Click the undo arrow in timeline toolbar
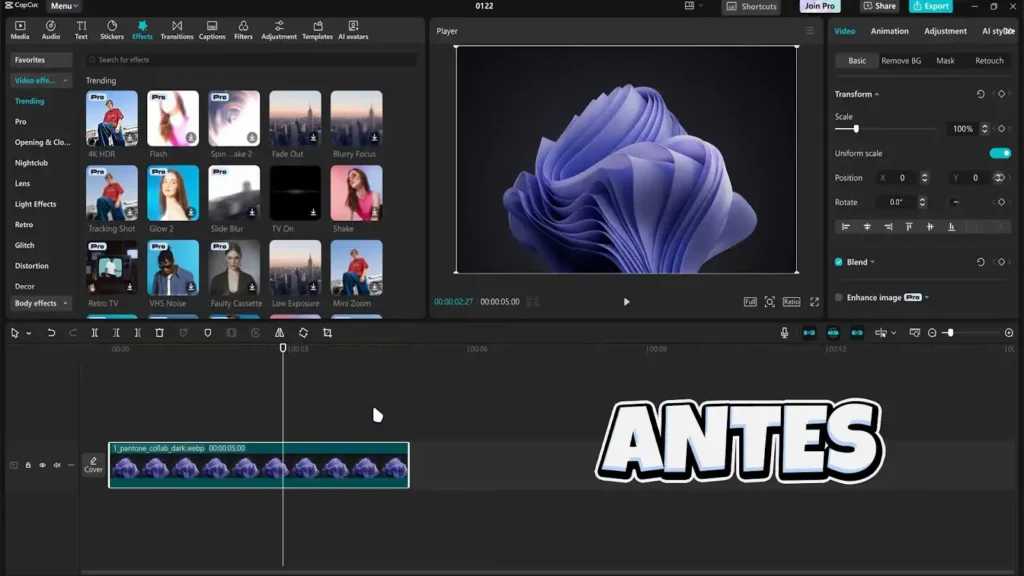The width and height of the screenshot is (1024, 576). coord(51,333)
